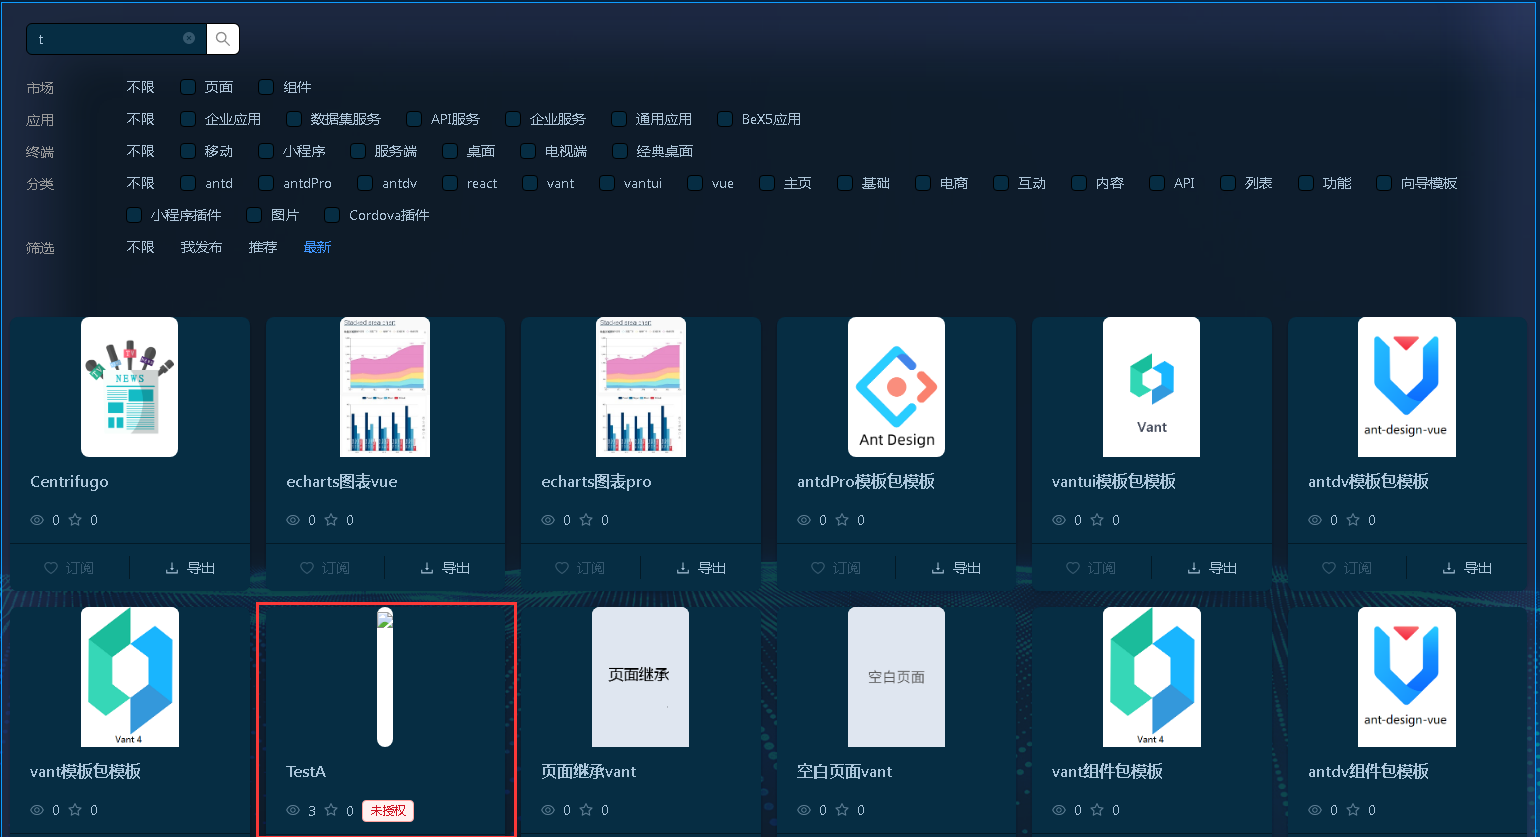Screen dimensions: 1540x837
Task: Filter by 我发布
Action: tap(201, 247)
